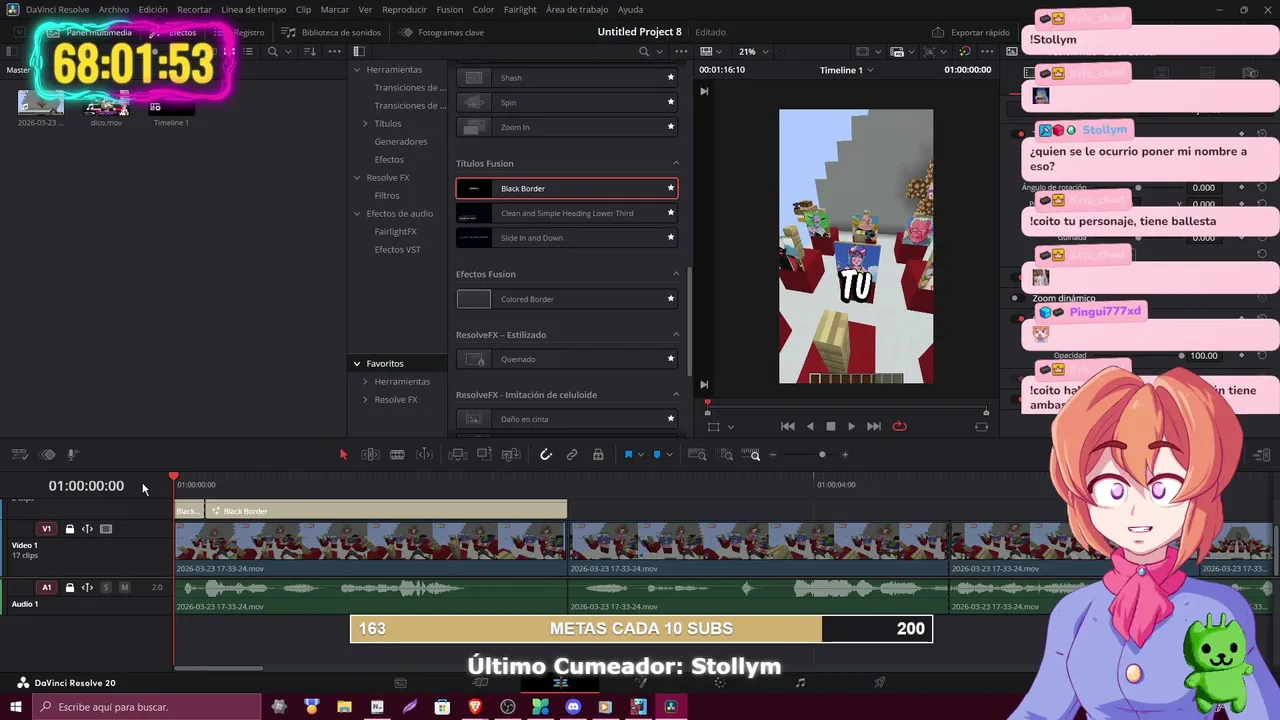Select Slide In and Down title
This screenshot has width=1280, height=720.
pyautogui.click(x=567, y=238)
